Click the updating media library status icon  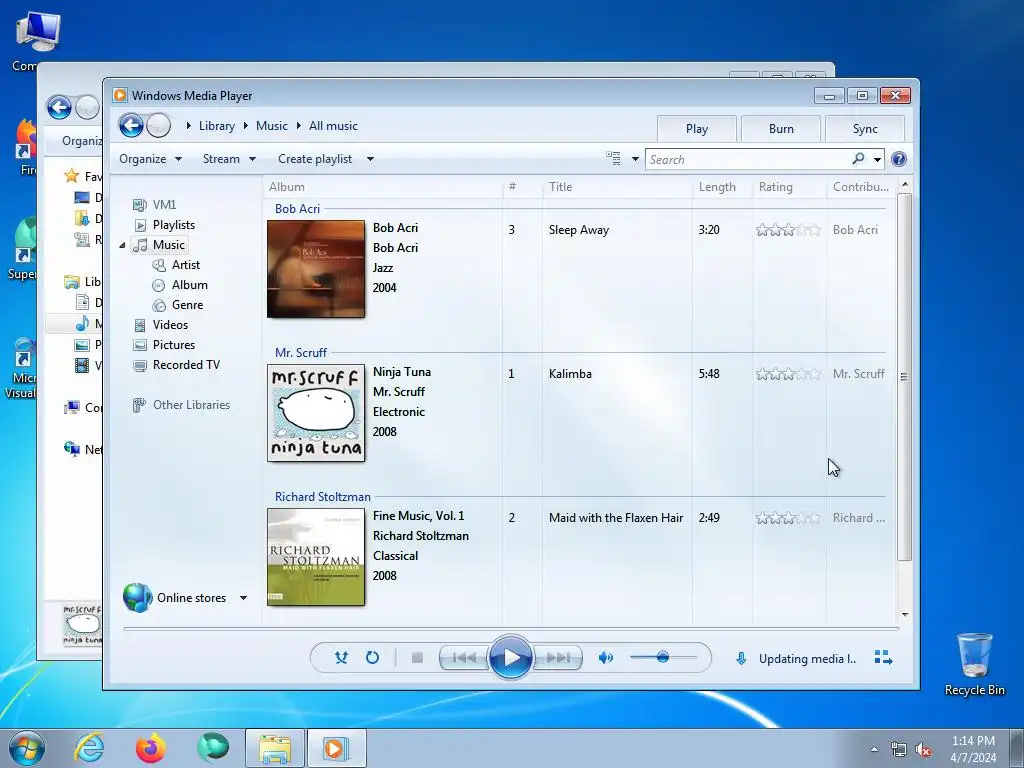coord(741,658)
